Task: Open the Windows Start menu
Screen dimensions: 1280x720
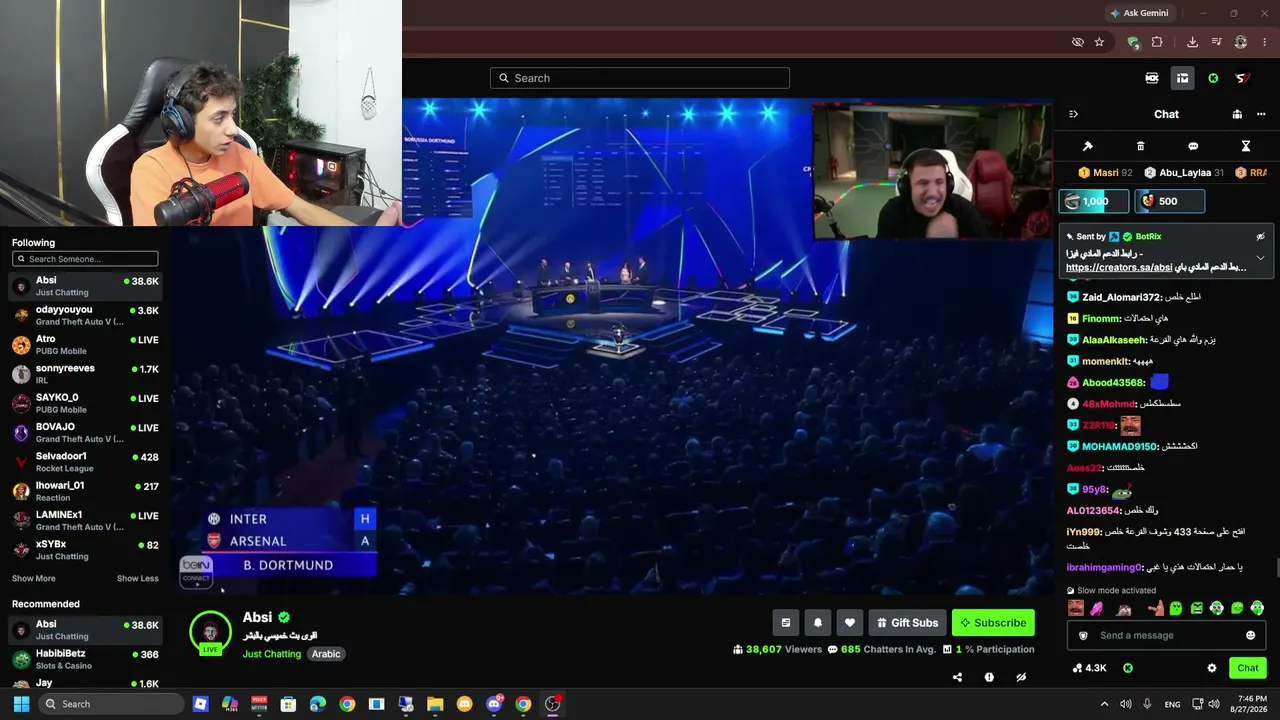Action: point(21,704)
